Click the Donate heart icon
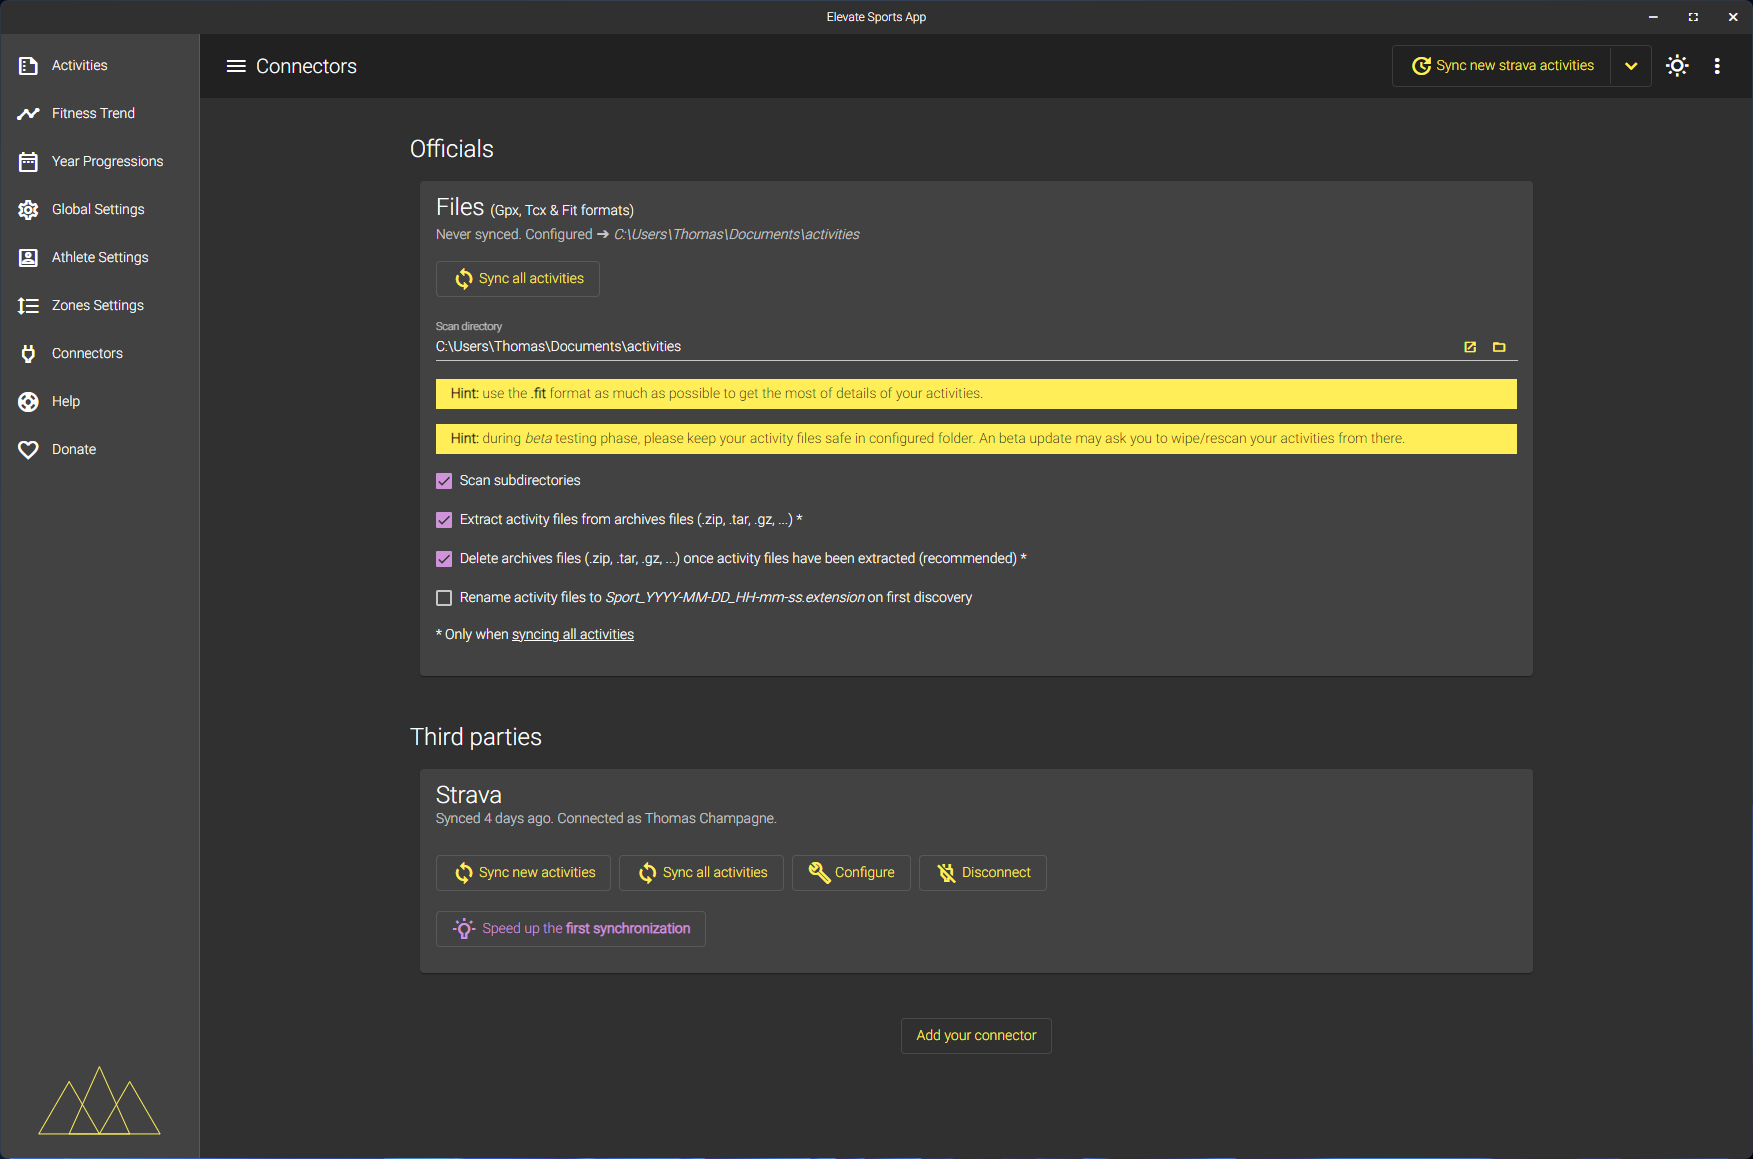 pos(28,450)
